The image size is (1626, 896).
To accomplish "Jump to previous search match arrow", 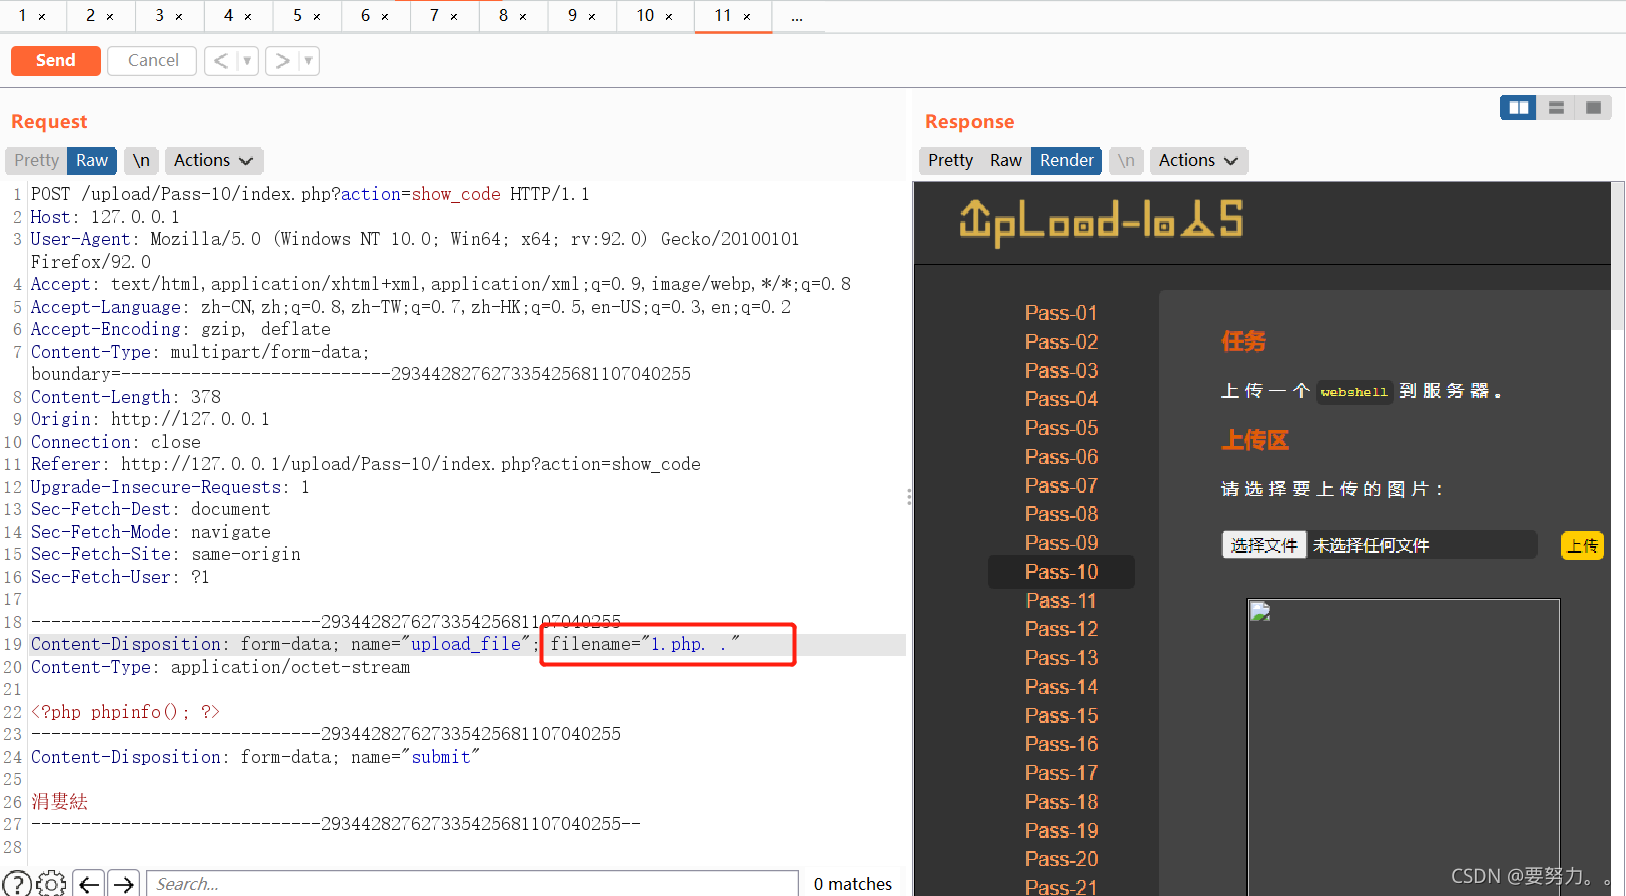I will (89, 884).
